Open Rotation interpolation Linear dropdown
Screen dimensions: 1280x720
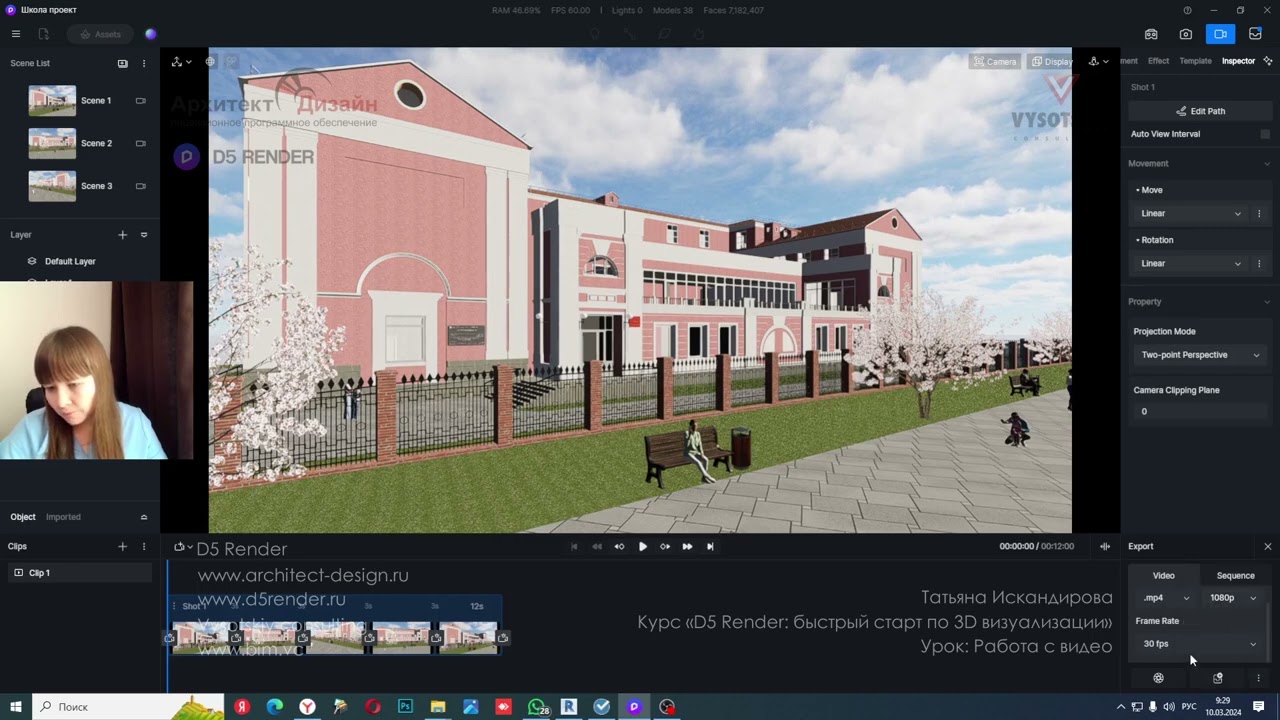tap(1191, 264)
